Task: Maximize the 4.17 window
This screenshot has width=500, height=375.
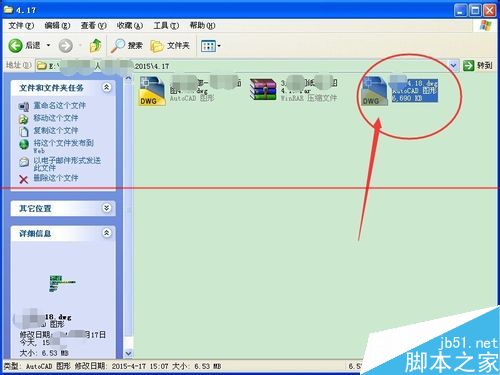Action: (475, 11)
